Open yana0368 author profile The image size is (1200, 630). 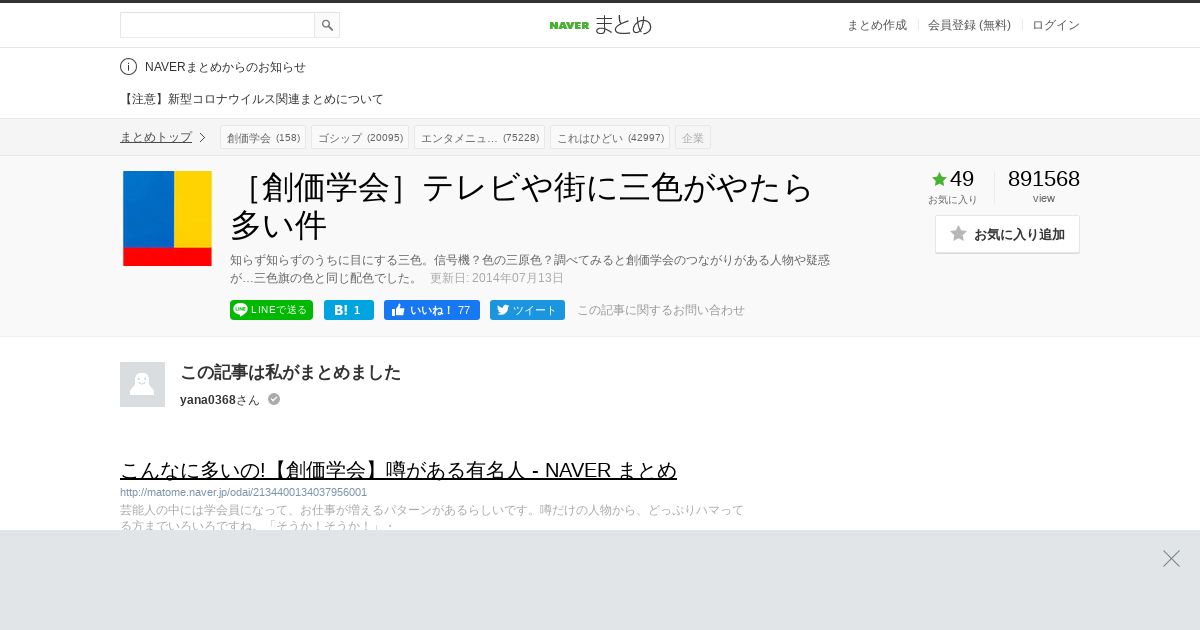pyautogui.click(x=208, y=400)
